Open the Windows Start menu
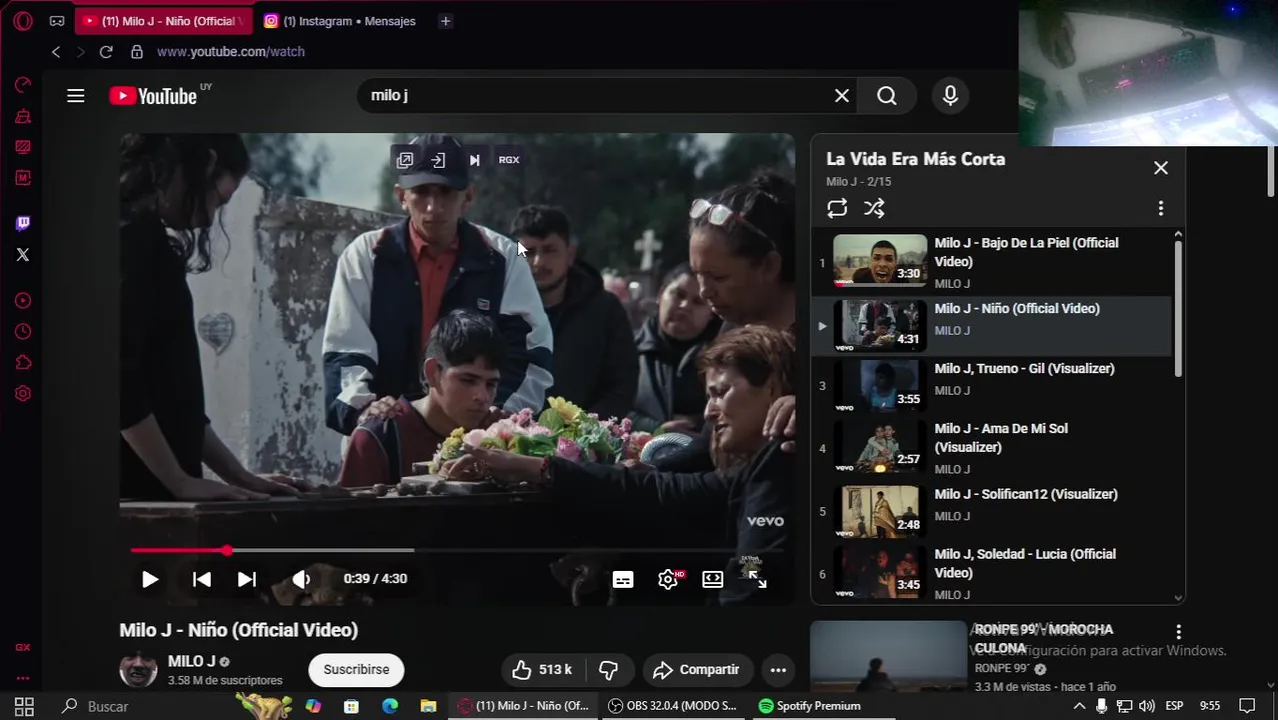 [x=24, y=706]
